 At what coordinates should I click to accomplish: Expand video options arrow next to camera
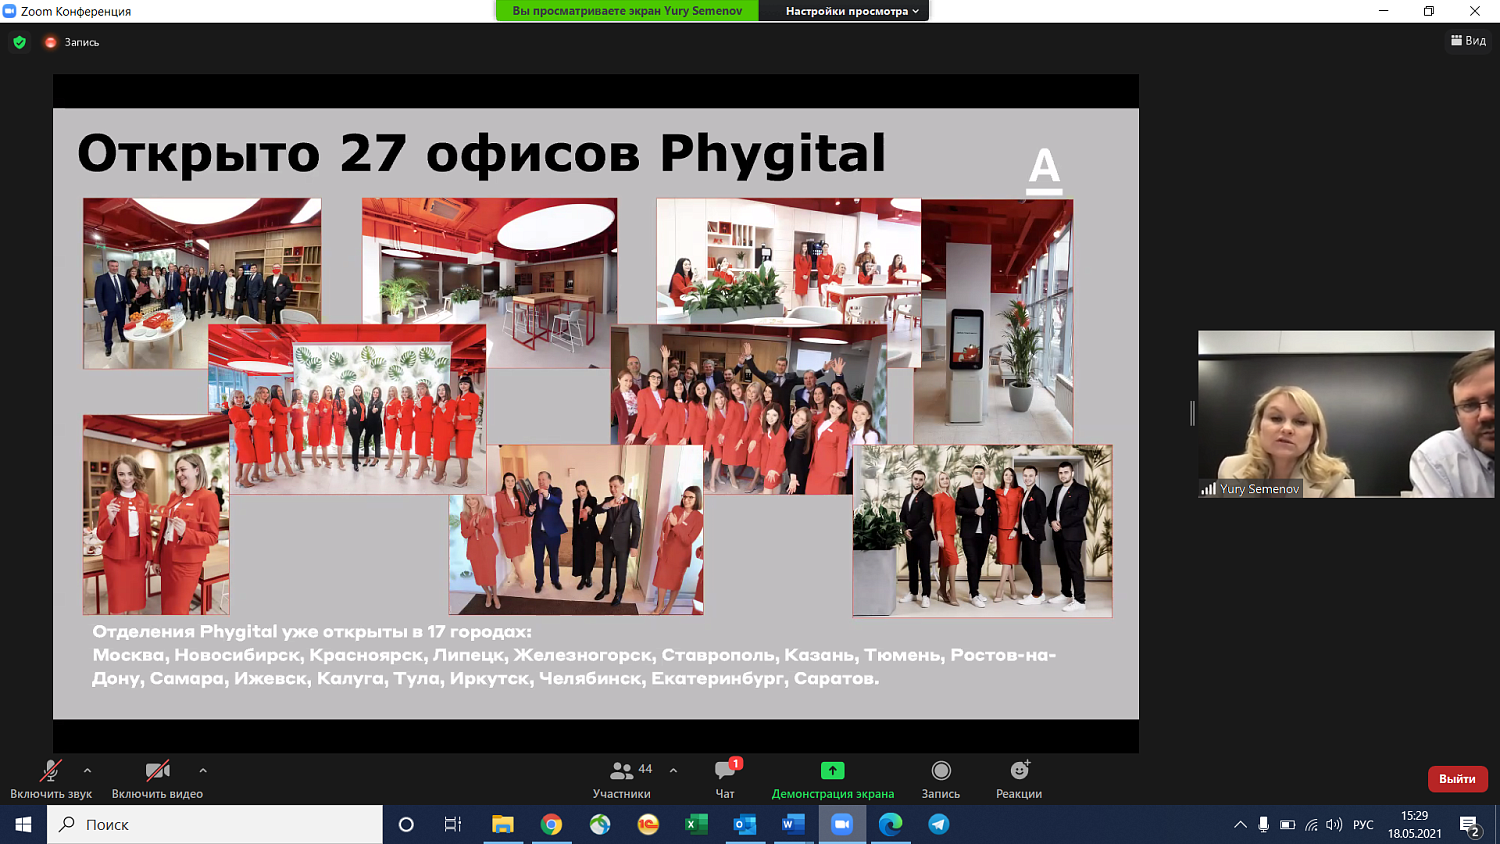203,770
